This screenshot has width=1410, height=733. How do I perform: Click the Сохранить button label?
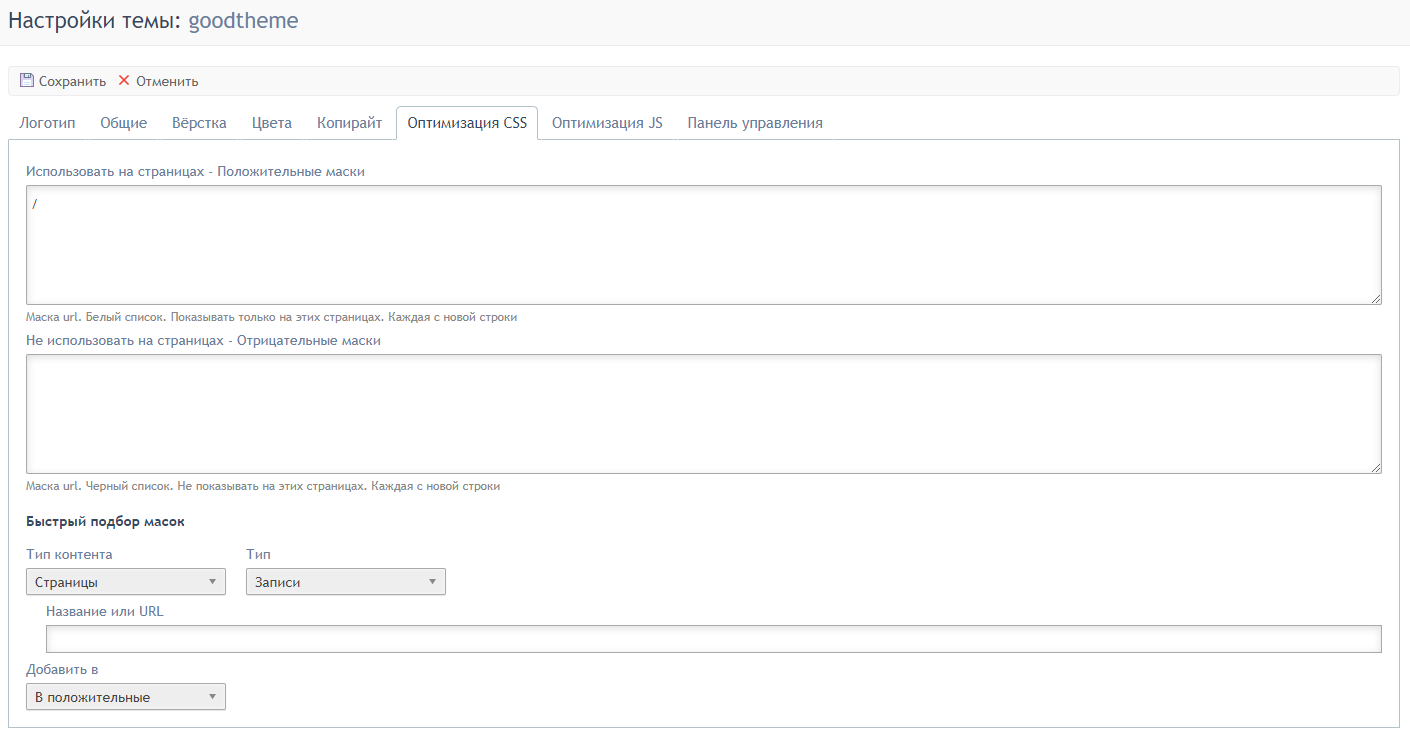point(72,81)
